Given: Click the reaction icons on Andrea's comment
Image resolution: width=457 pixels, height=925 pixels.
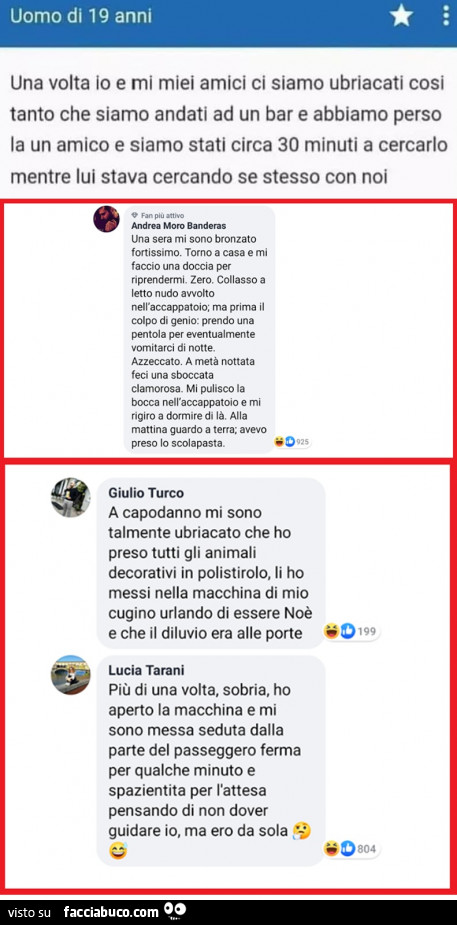Looking at the screenshot, I should click(x=284, y=441).
